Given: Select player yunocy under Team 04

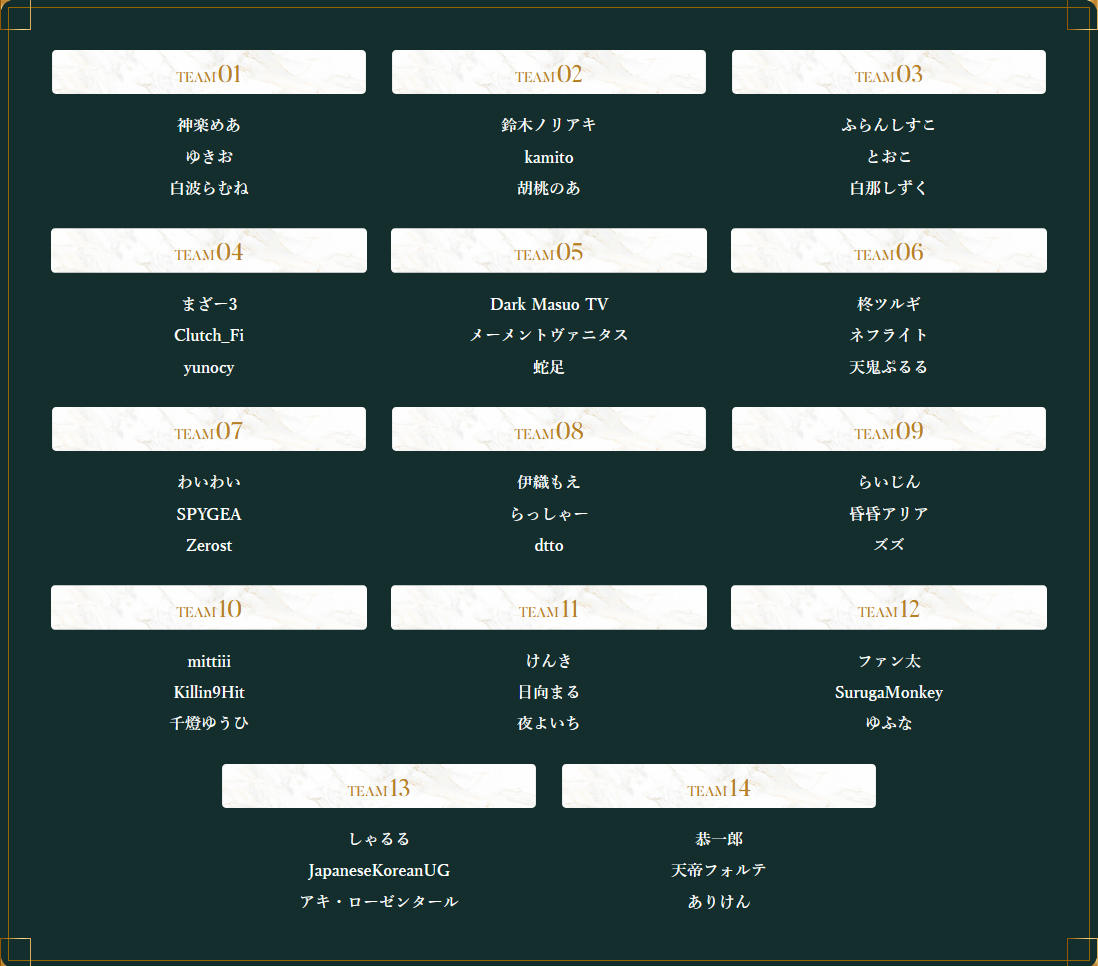Looking at the screenshot, I should 209,367.
